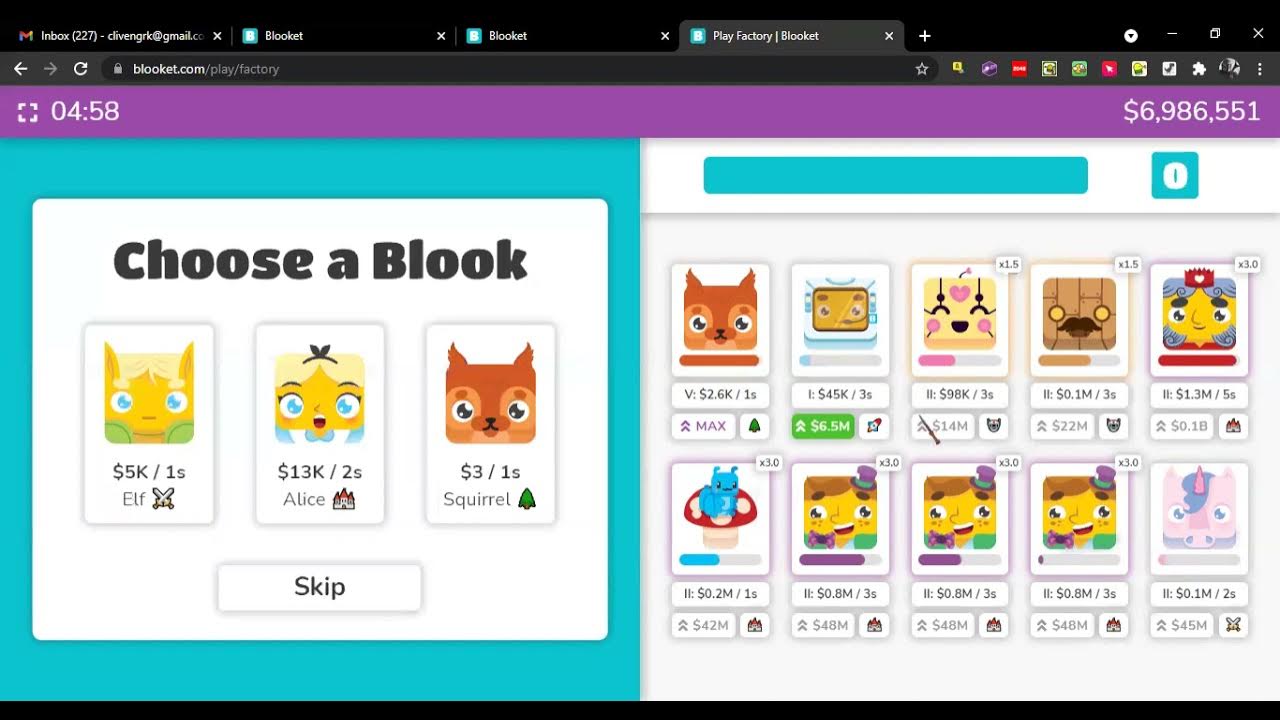Screen dimensions: 1280x720
Task: Click the "II: $0.1M / 2s" label
Action: click(1200, 594)
